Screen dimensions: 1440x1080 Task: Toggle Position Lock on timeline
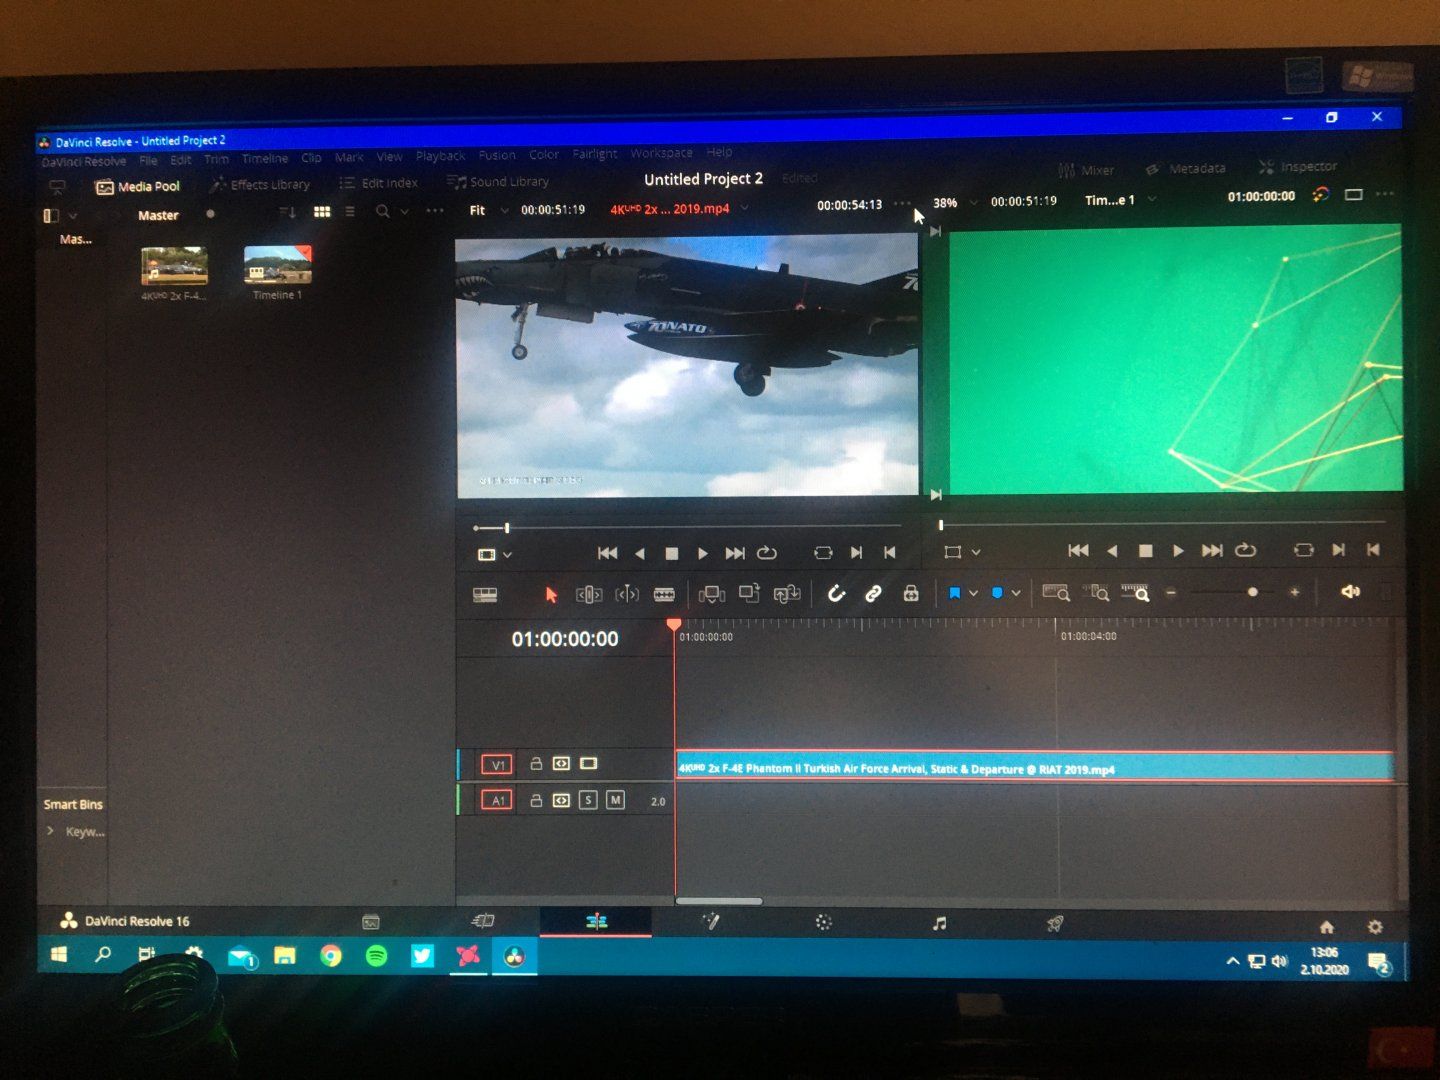click(911, 594)
